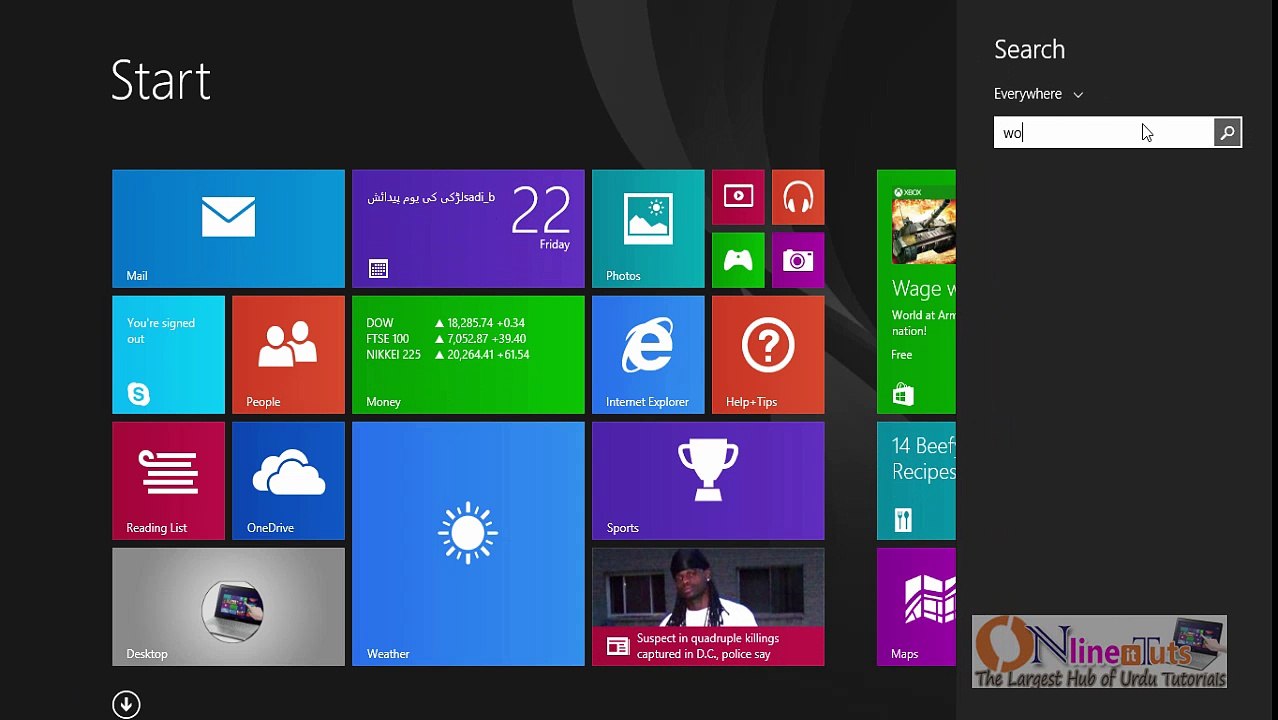1278x720 pixels.
Task: Open the Food tile showing Beef Recipes
Action: pos(916,481)
